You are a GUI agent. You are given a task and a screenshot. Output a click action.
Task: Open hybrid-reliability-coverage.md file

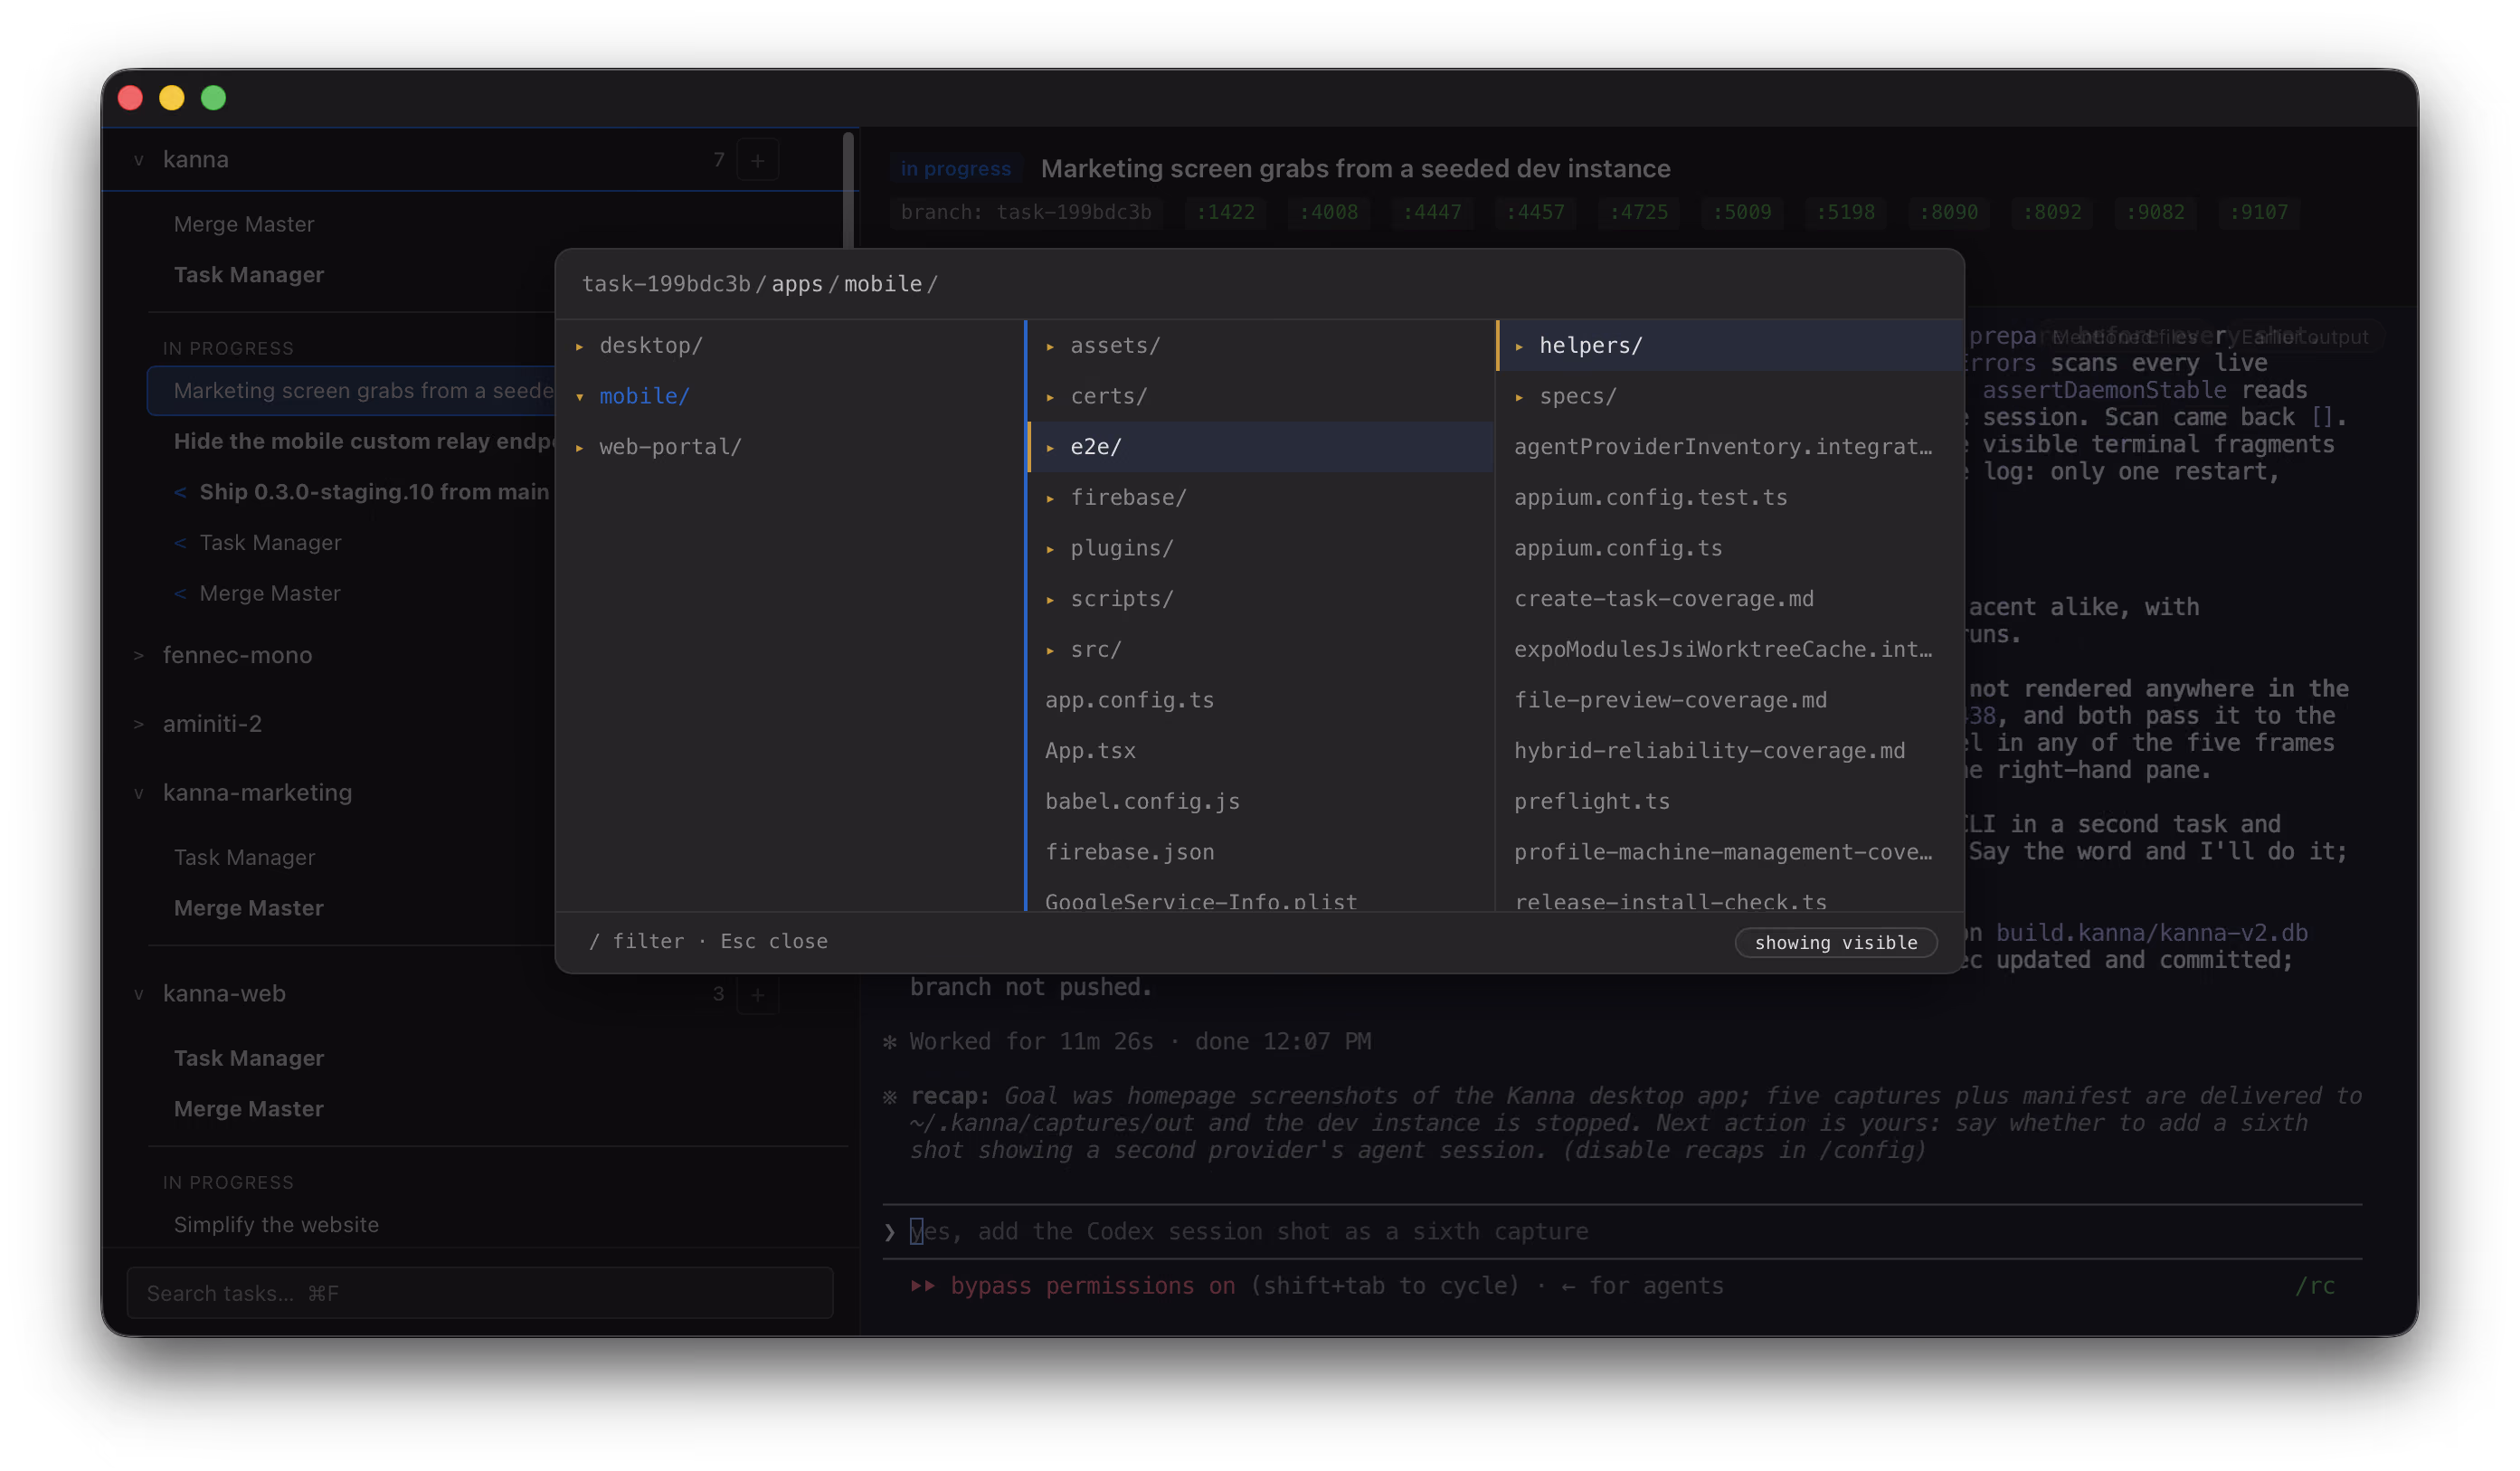1730,751
